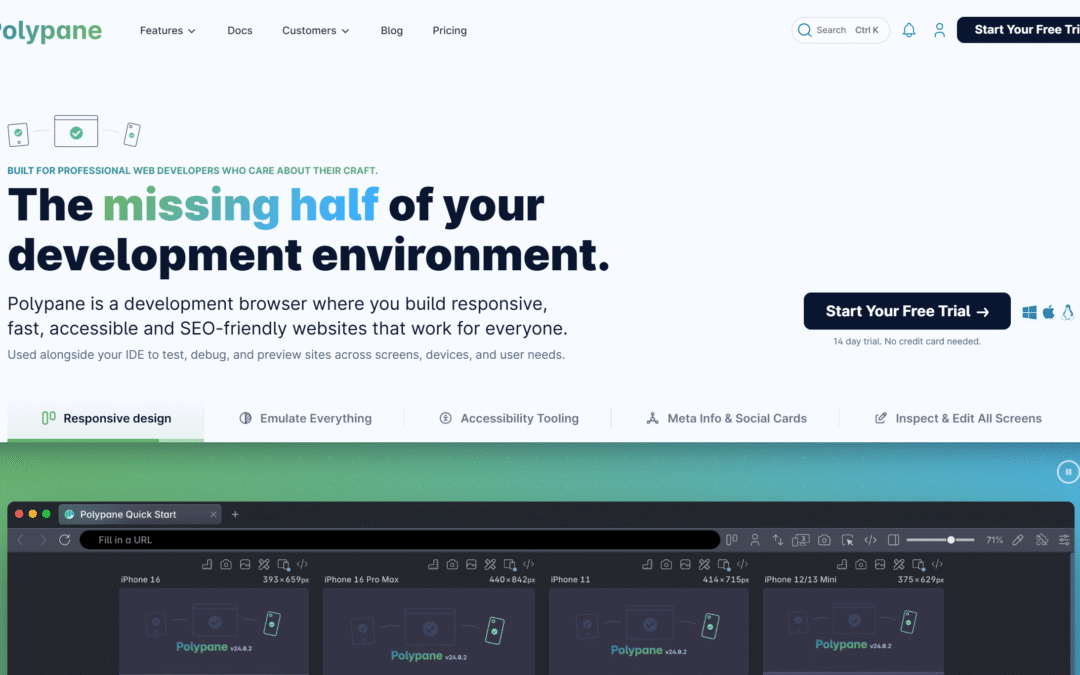Click the pencil edit icon in the app toolbar
1080x675 pixels.
[x=1018, y=540]
